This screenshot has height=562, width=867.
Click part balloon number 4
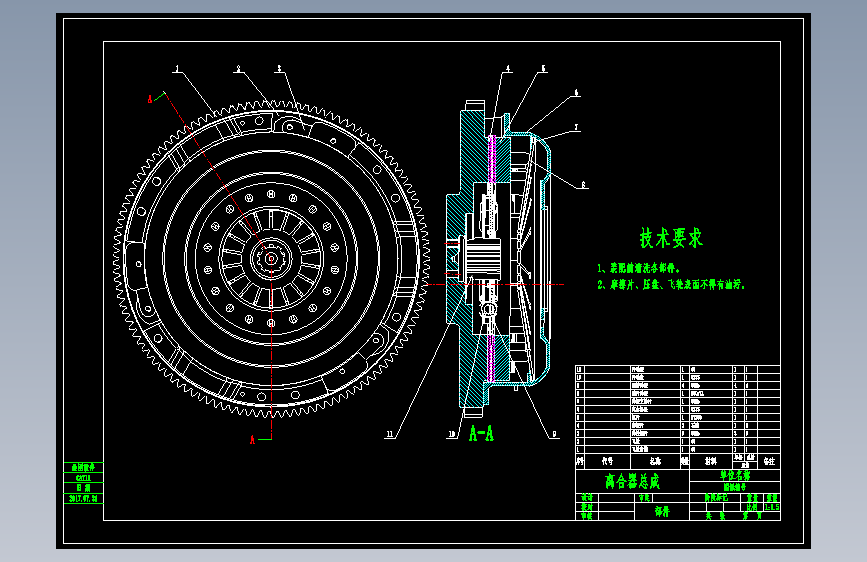[508, 69]
